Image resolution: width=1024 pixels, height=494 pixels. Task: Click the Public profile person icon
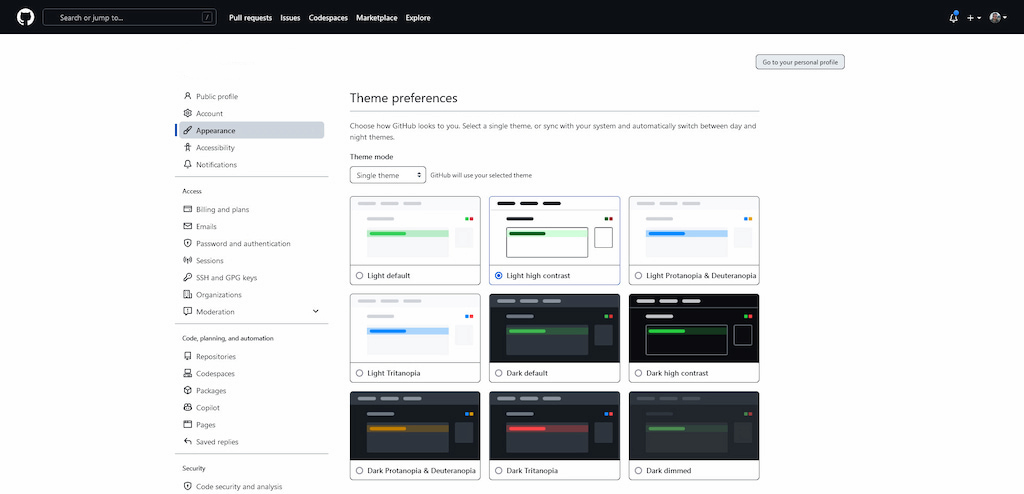pos(187,96)
